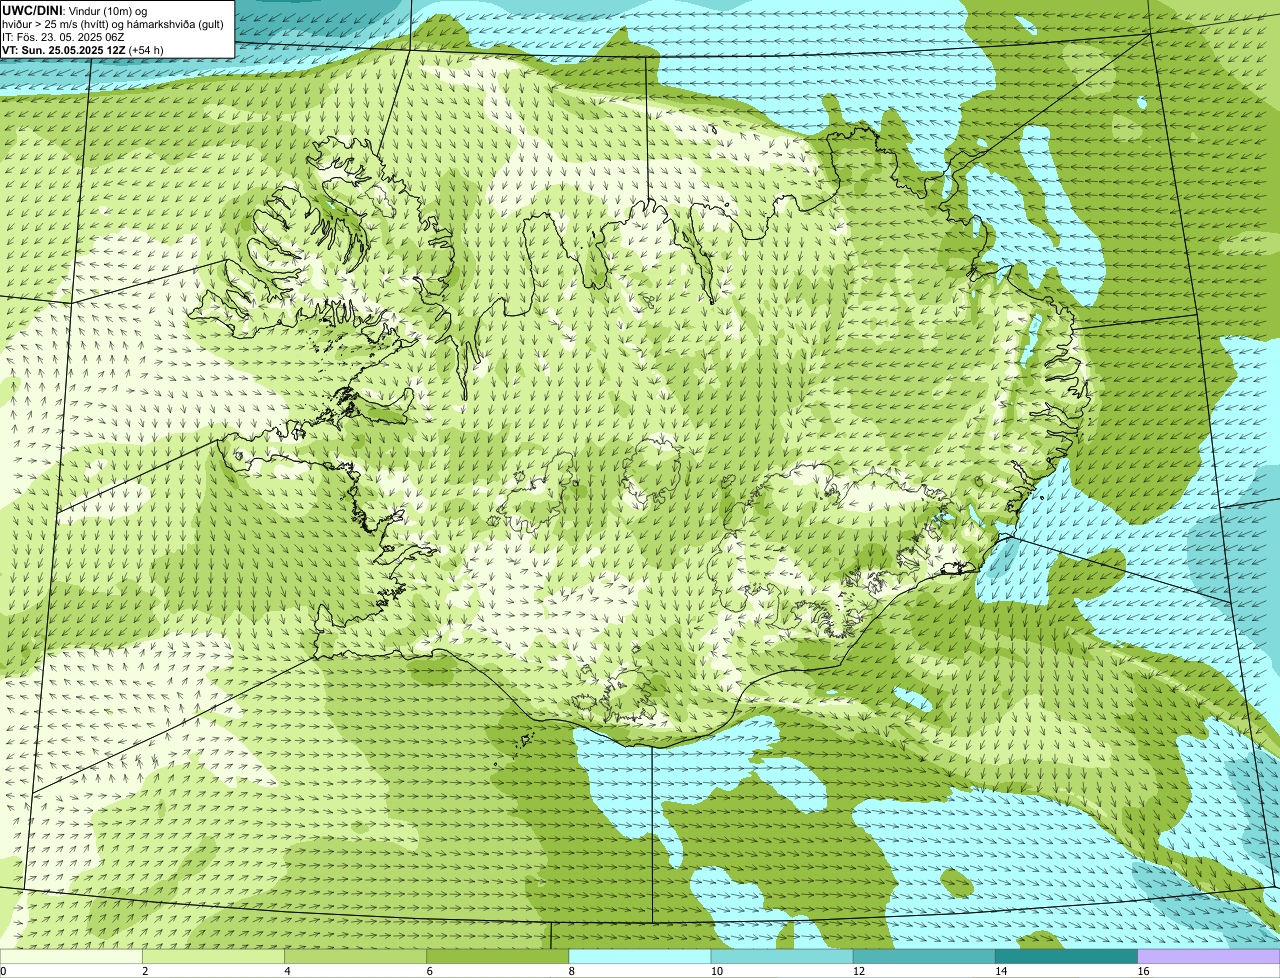Select the lavender above-16 m/s color swatch

click(x=1209, y=956)
